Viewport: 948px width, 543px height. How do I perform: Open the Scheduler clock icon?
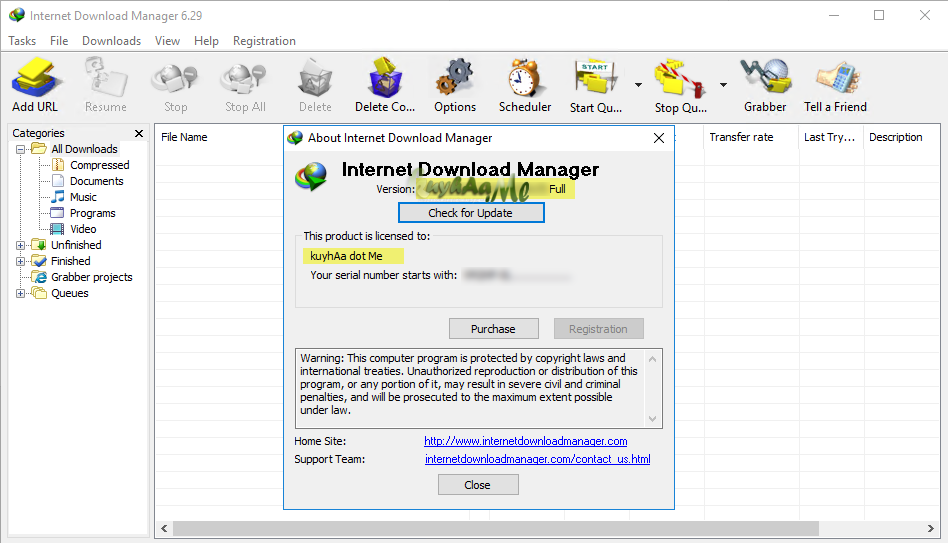point(525,77)
